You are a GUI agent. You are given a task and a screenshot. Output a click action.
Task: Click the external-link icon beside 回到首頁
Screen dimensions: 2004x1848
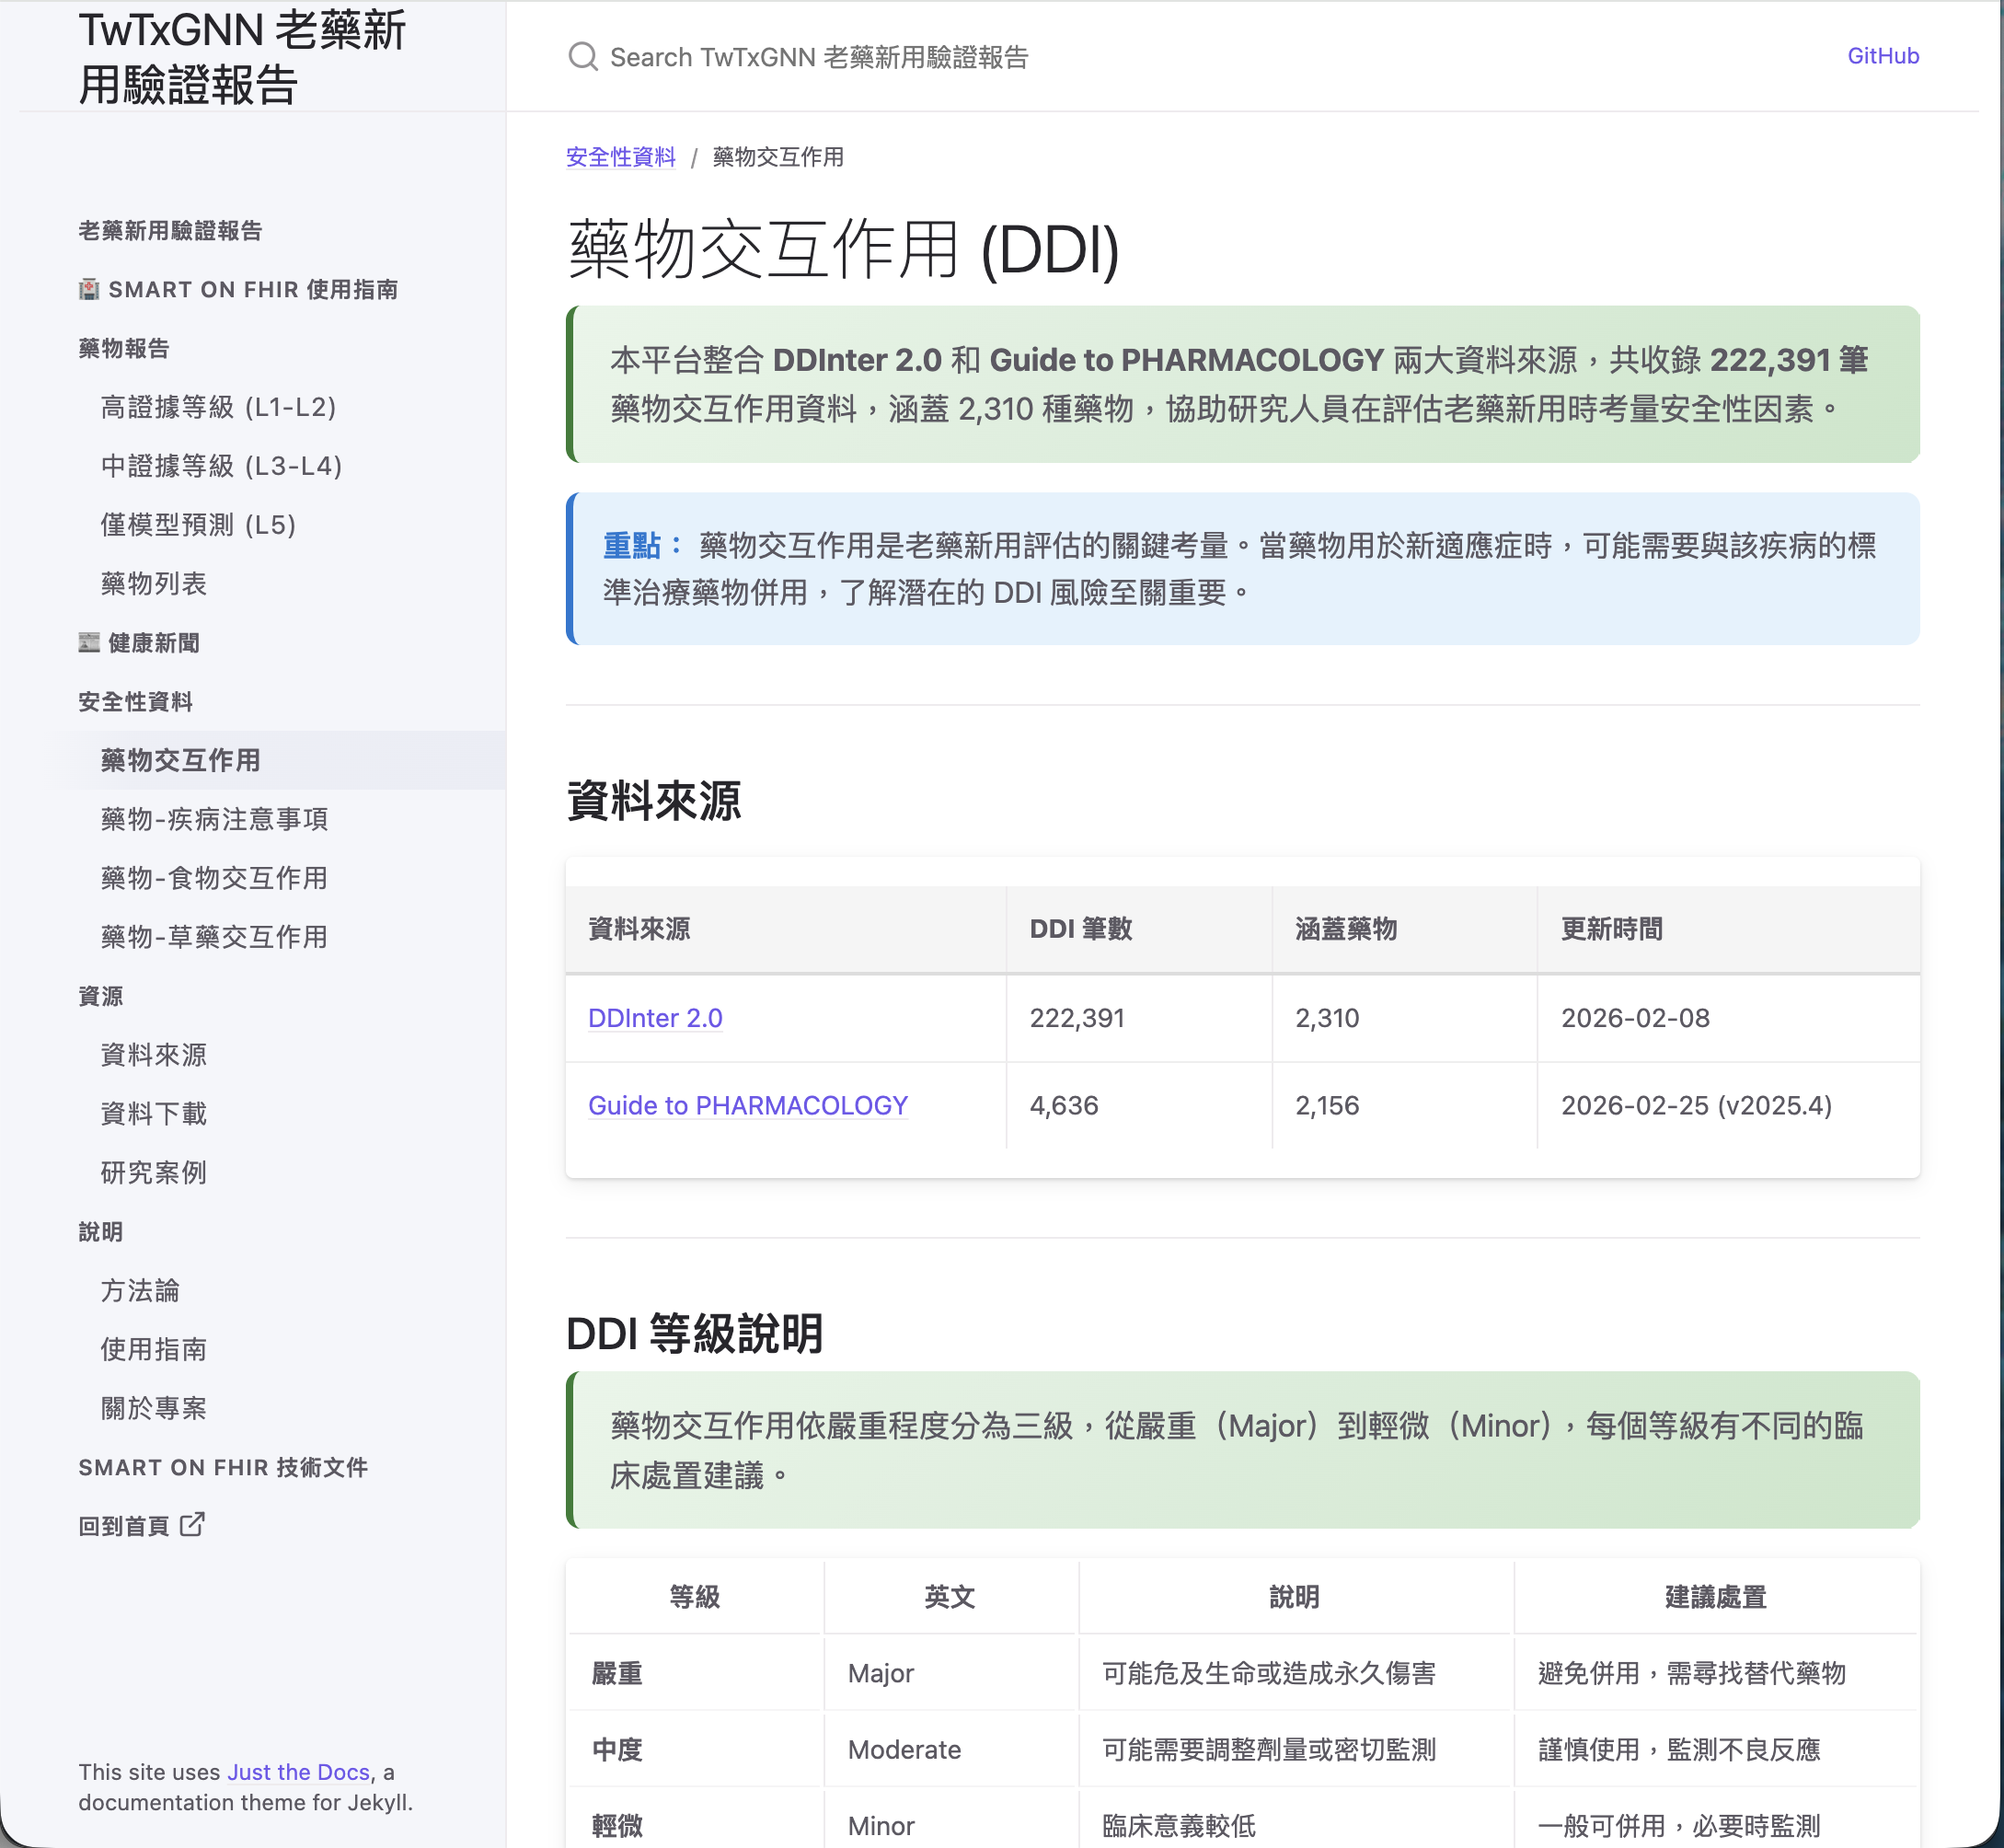tap(192, 1526)
